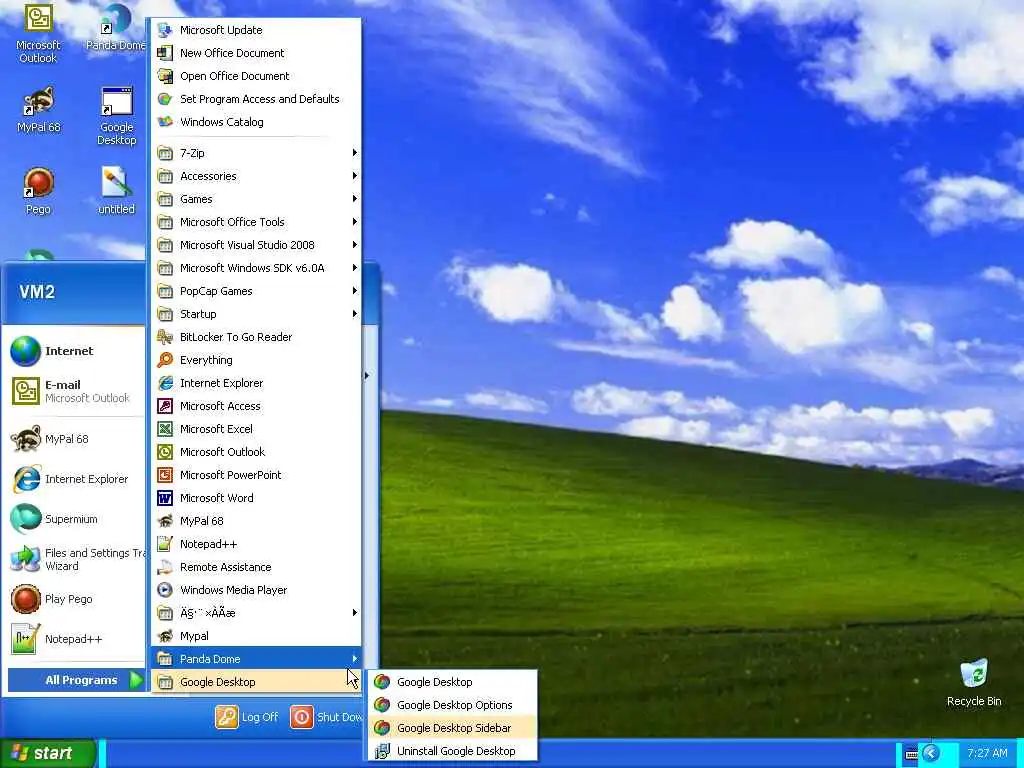Open the Everything search program
This screenshot has height=768, width=1024.
(x=256, y=360)
